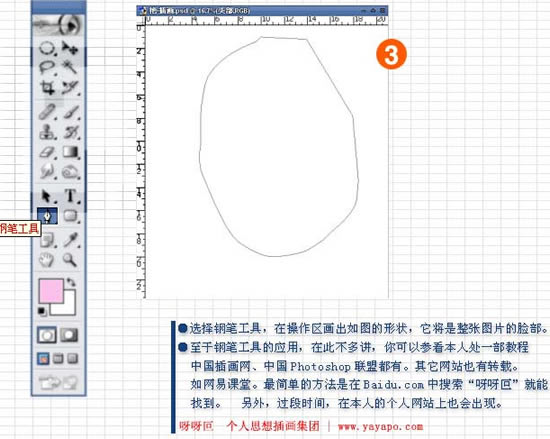Image resolution: width=550 pixels, height=439 pixels.
Task: Select the History Brush tool
Action: pyautogui.click(x=71, y=132)
